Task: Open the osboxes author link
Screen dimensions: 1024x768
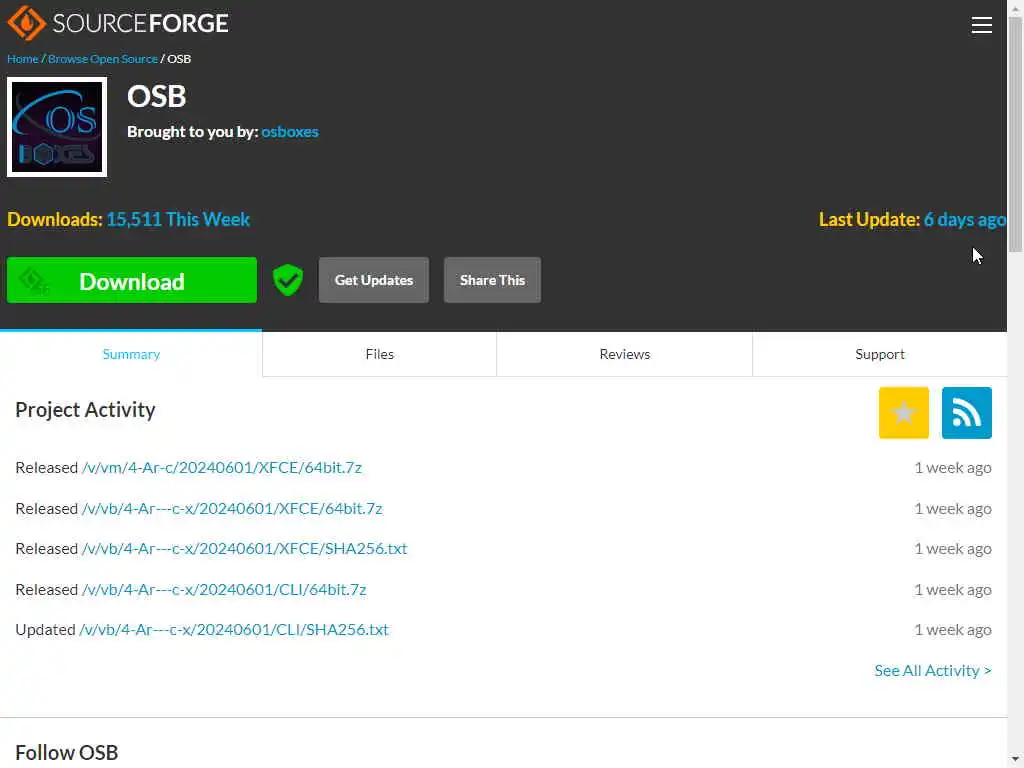Action: click(290, 132)
